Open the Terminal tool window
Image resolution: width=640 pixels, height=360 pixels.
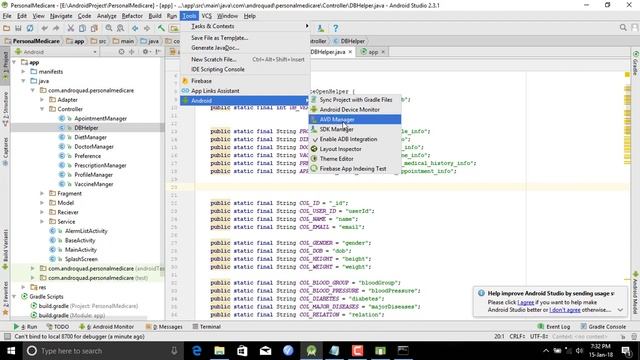(x=207, y=327)
